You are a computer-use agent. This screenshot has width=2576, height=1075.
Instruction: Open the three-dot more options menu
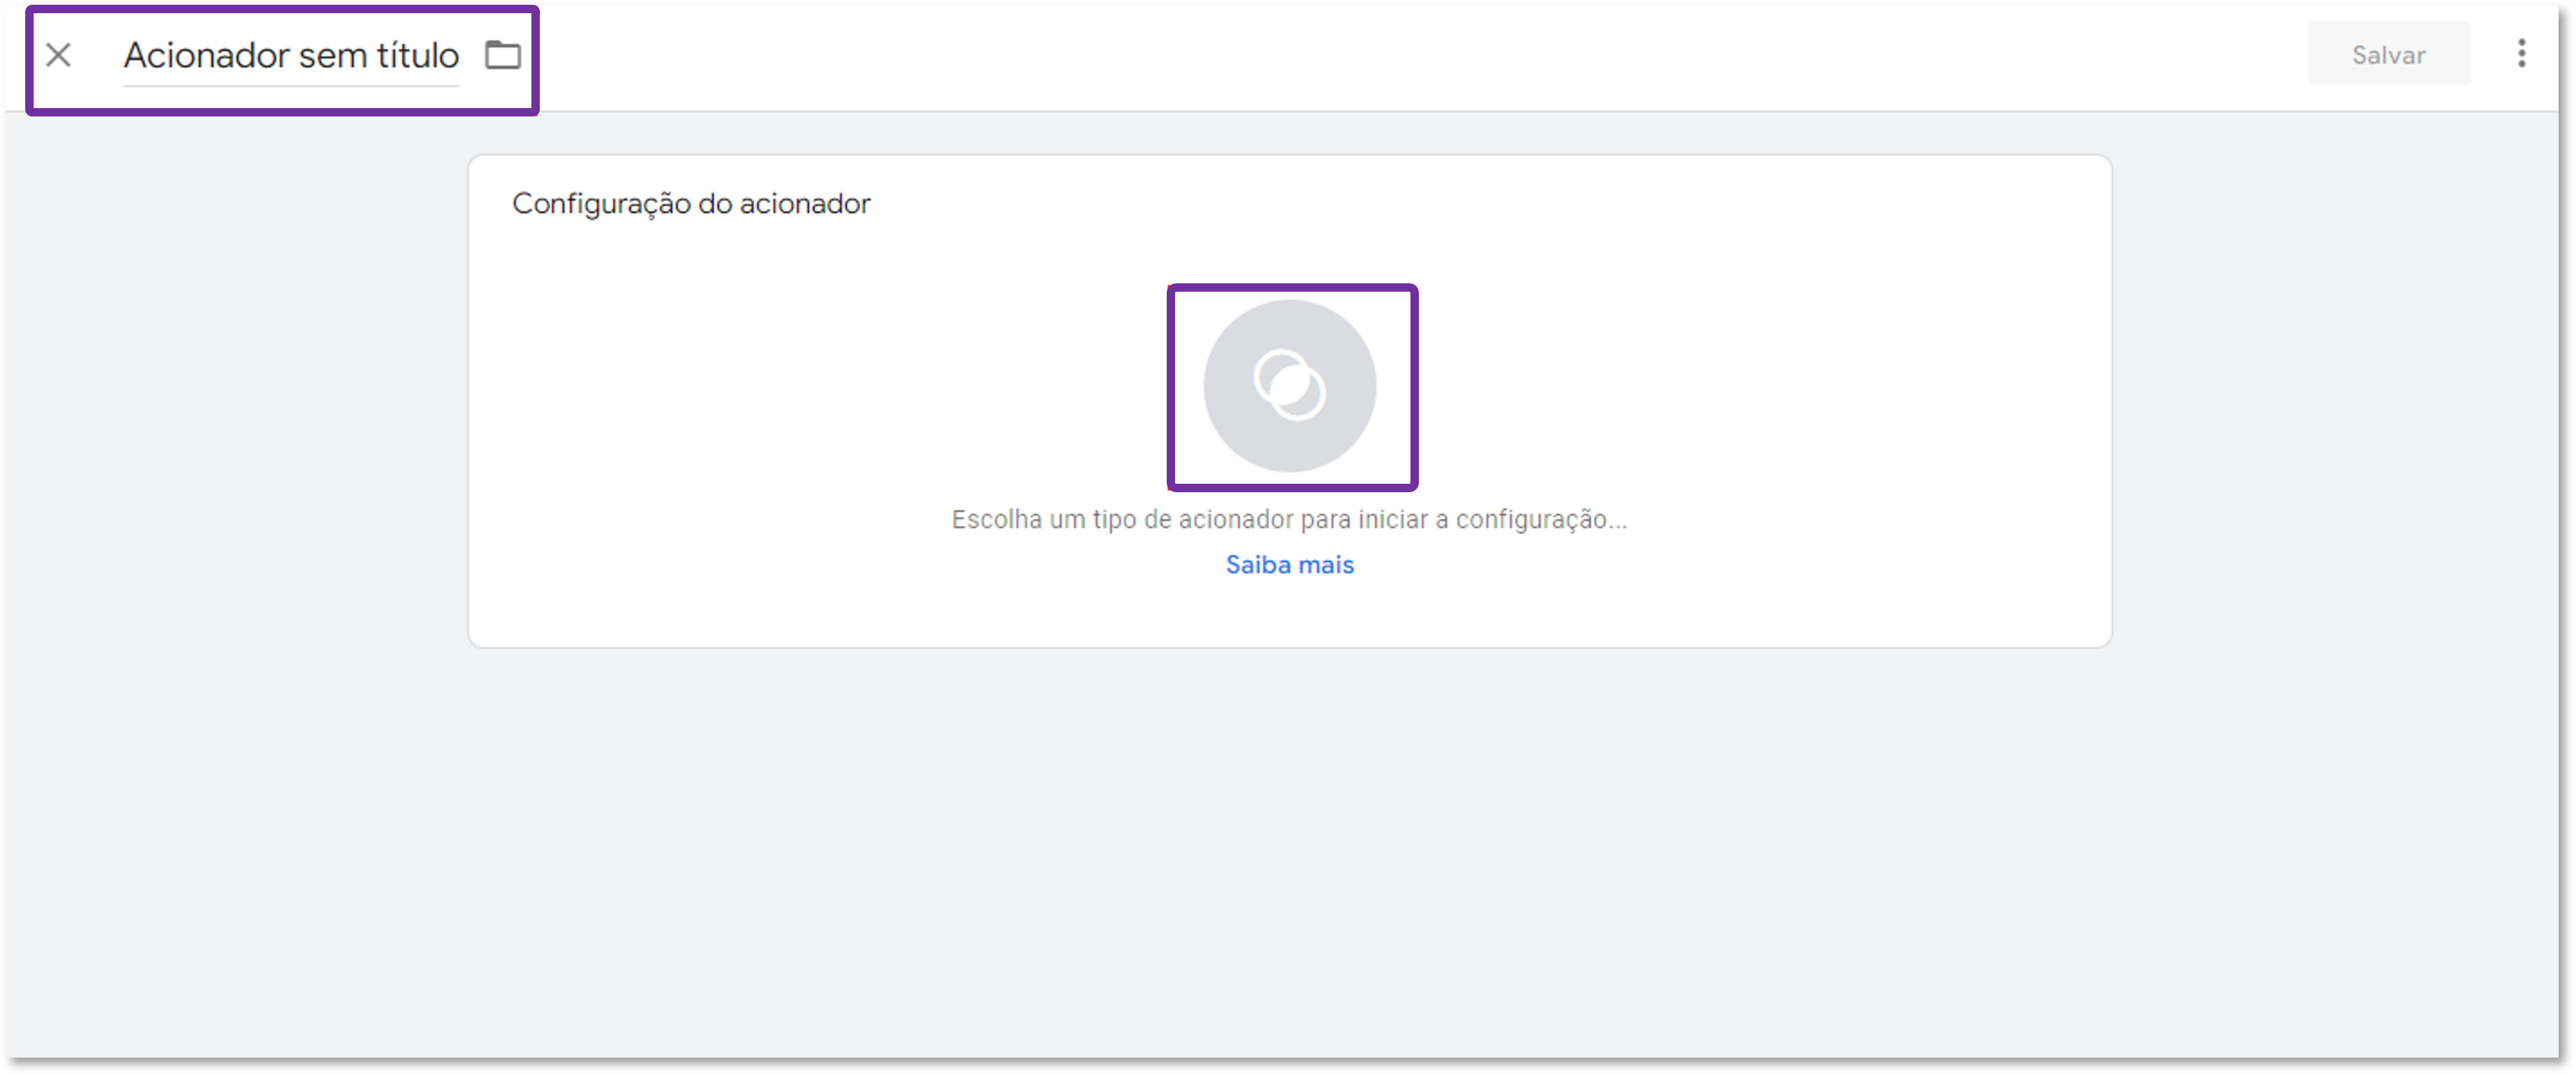tap(2522, 54)
